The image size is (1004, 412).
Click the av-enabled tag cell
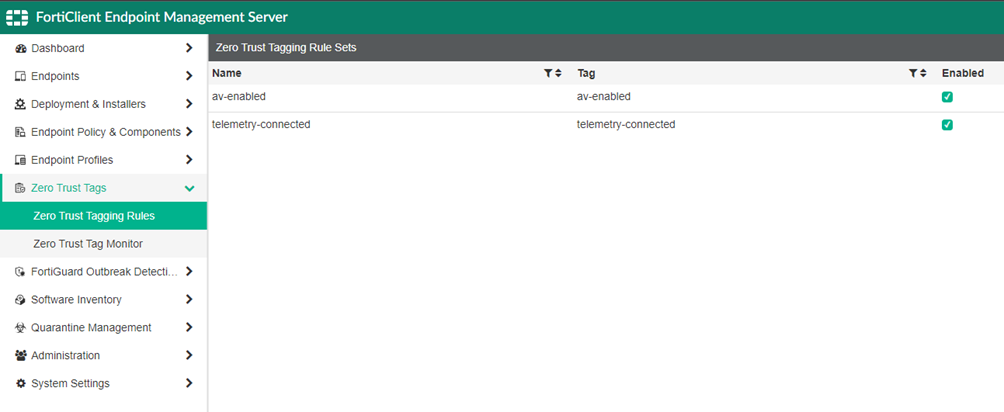(x=604, y=97)
